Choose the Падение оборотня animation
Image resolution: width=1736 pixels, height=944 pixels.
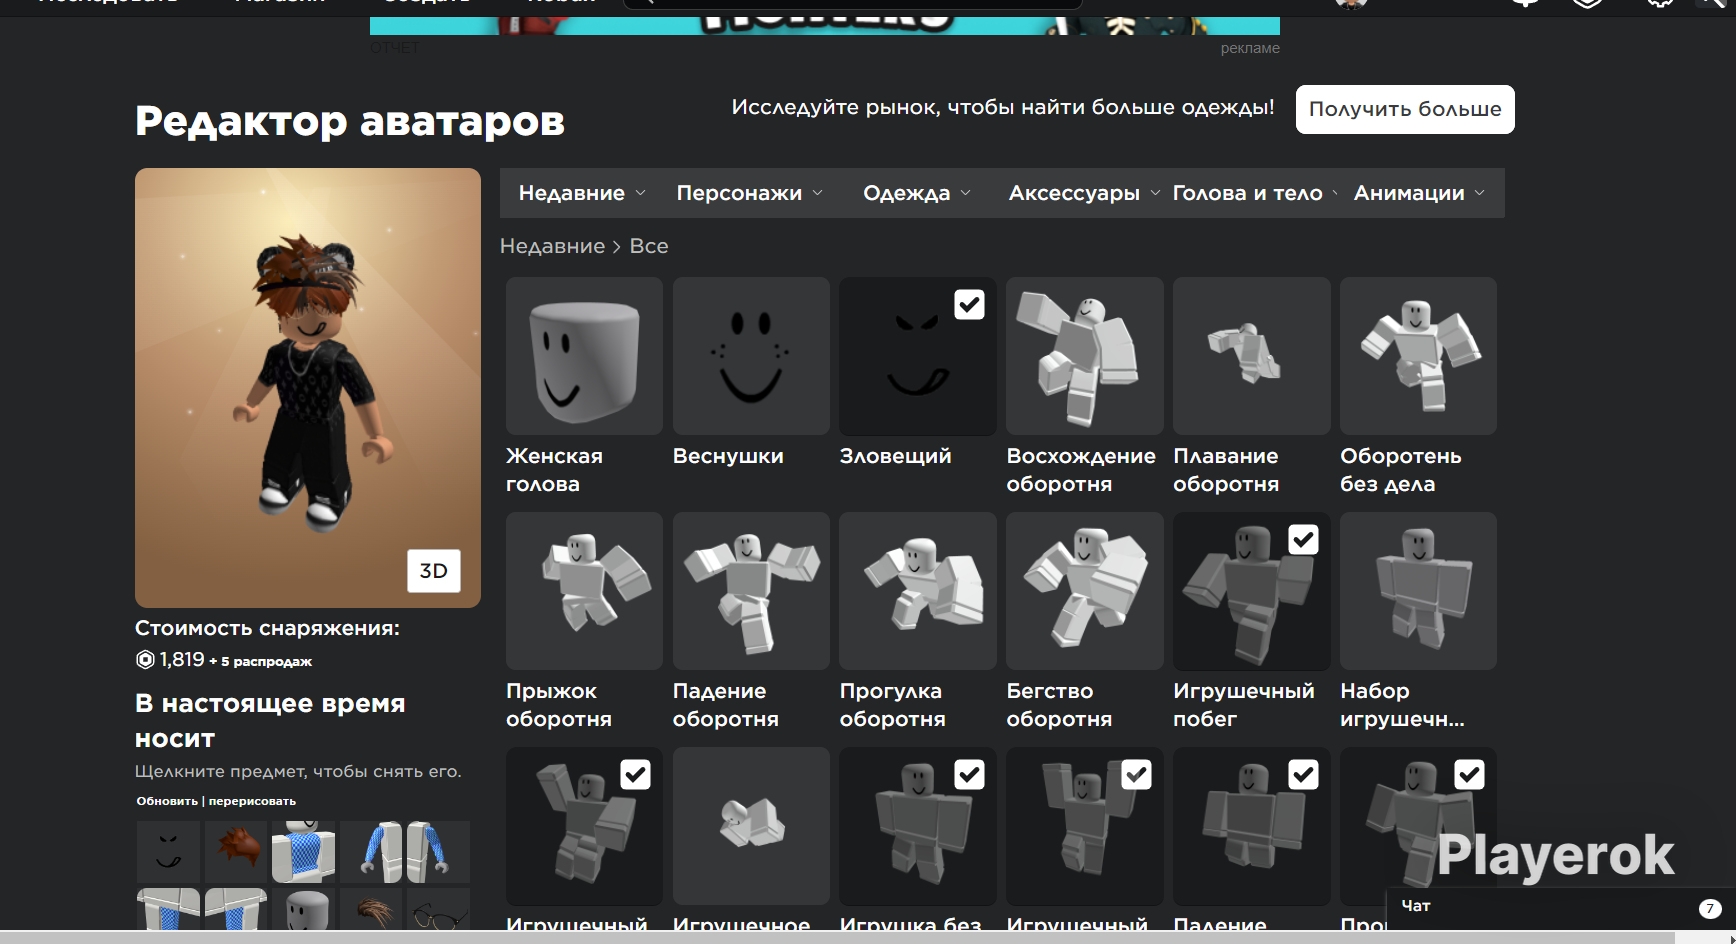[751, 591]
